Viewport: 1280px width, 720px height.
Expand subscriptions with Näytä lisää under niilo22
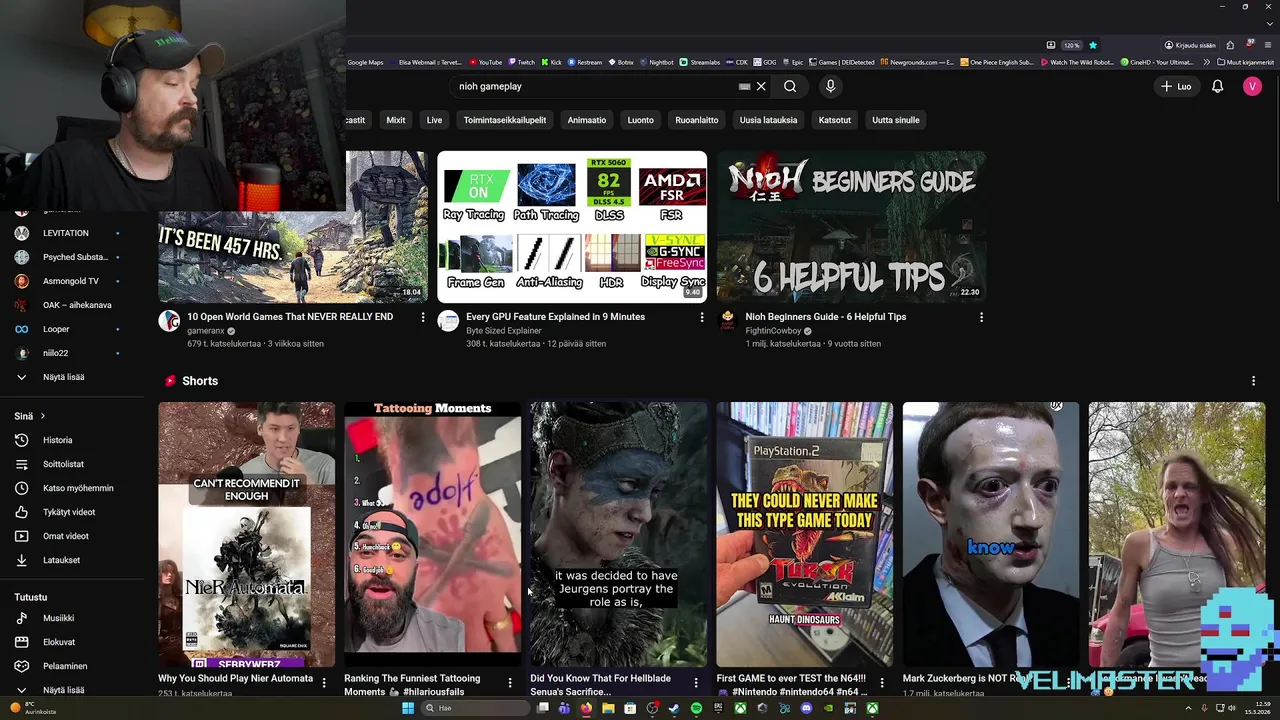[x=70, y=377]
